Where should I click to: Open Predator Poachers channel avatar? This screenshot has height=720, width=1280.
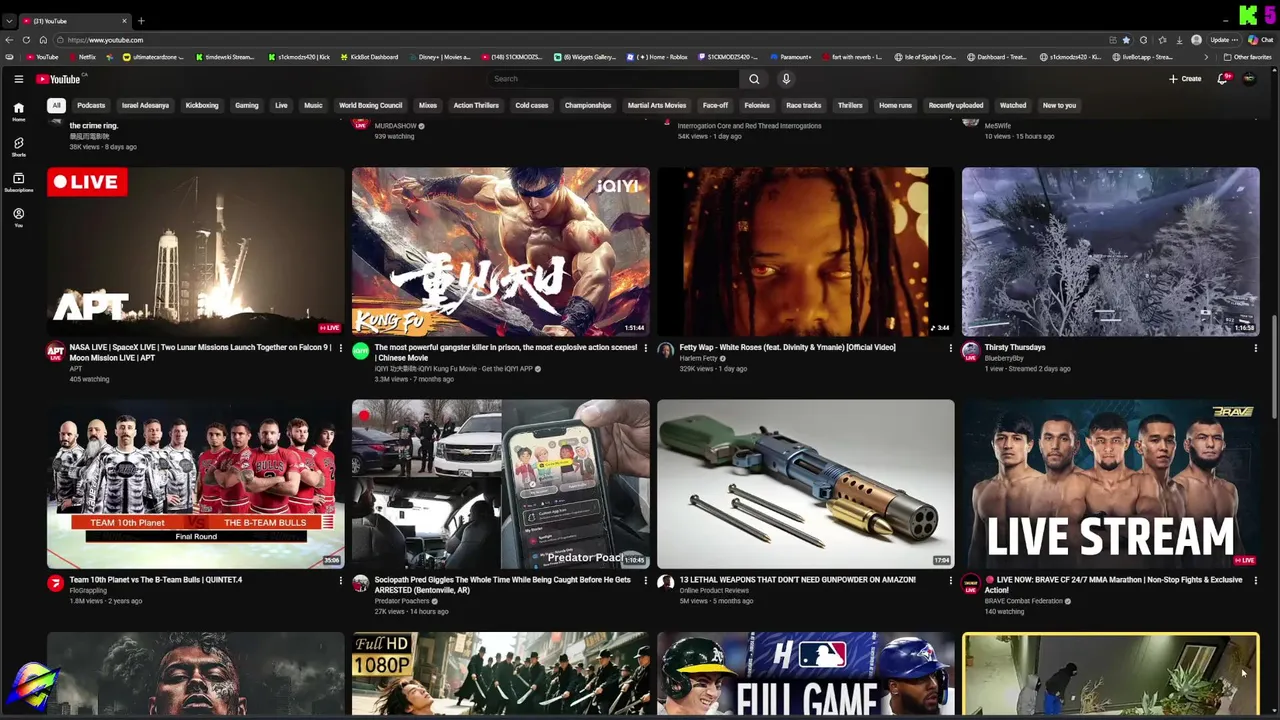click(360, 583)
